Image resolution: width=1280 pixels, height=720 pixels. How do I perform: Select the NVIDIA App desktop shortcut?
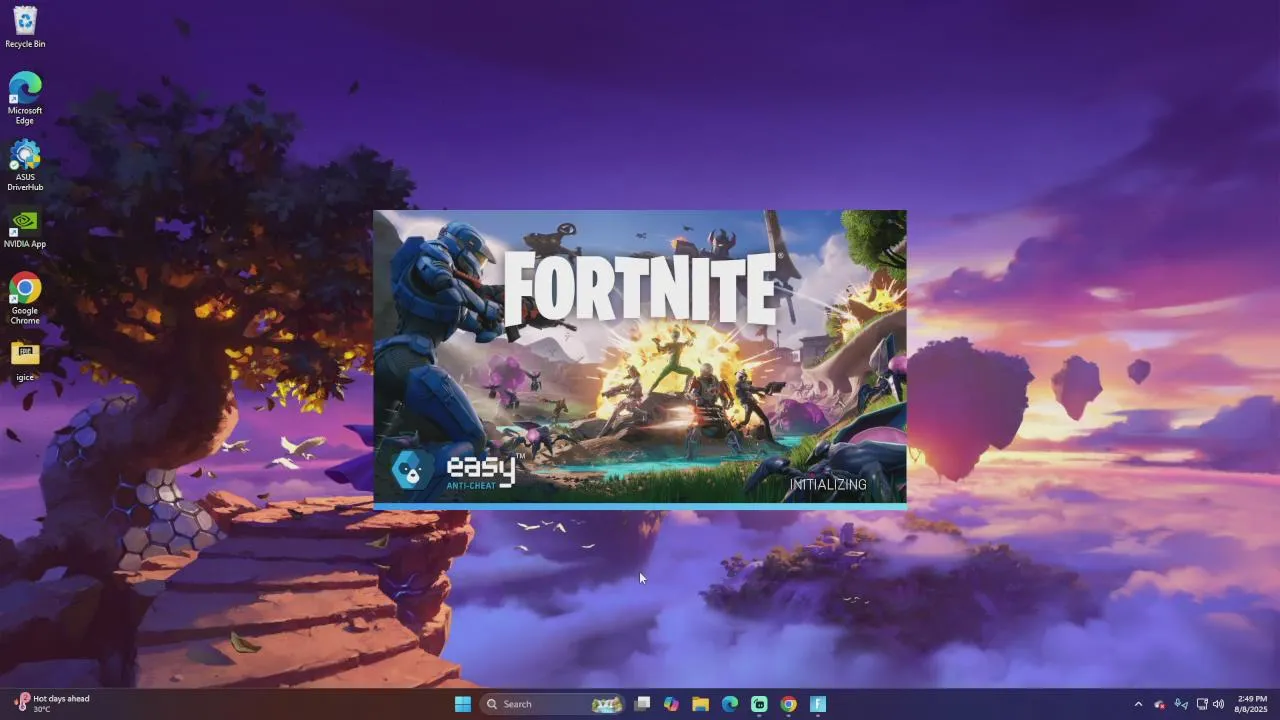[x=25, y=228]
